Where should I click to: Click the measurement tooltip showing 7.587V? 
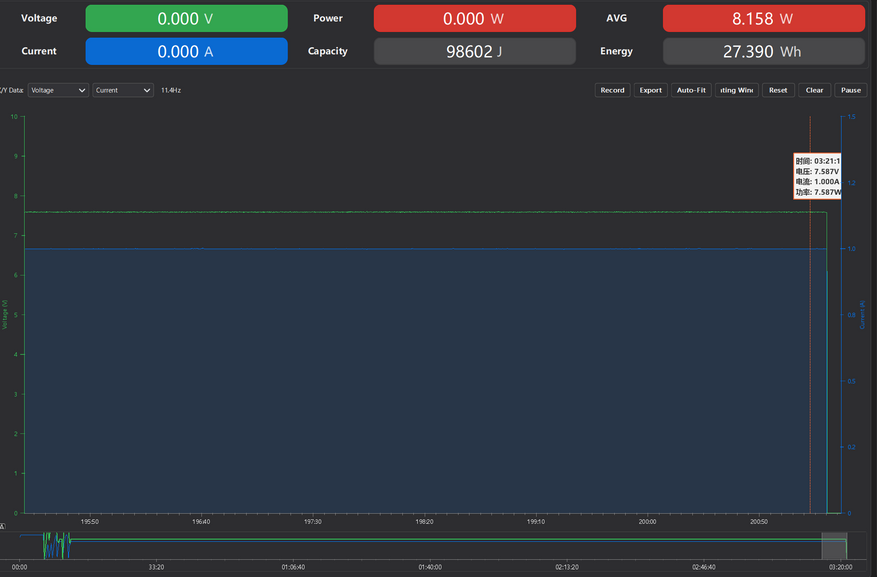(817, 176)
